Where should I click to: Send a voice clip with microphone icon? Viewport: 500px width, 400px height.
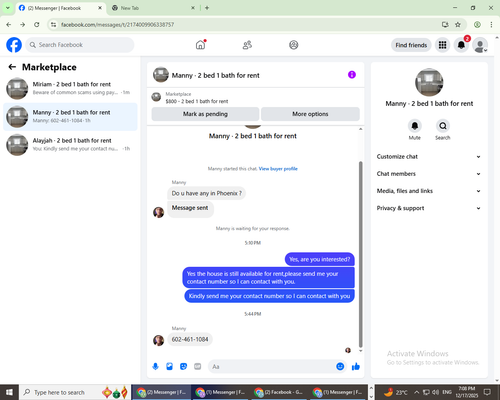click(155, 367)
